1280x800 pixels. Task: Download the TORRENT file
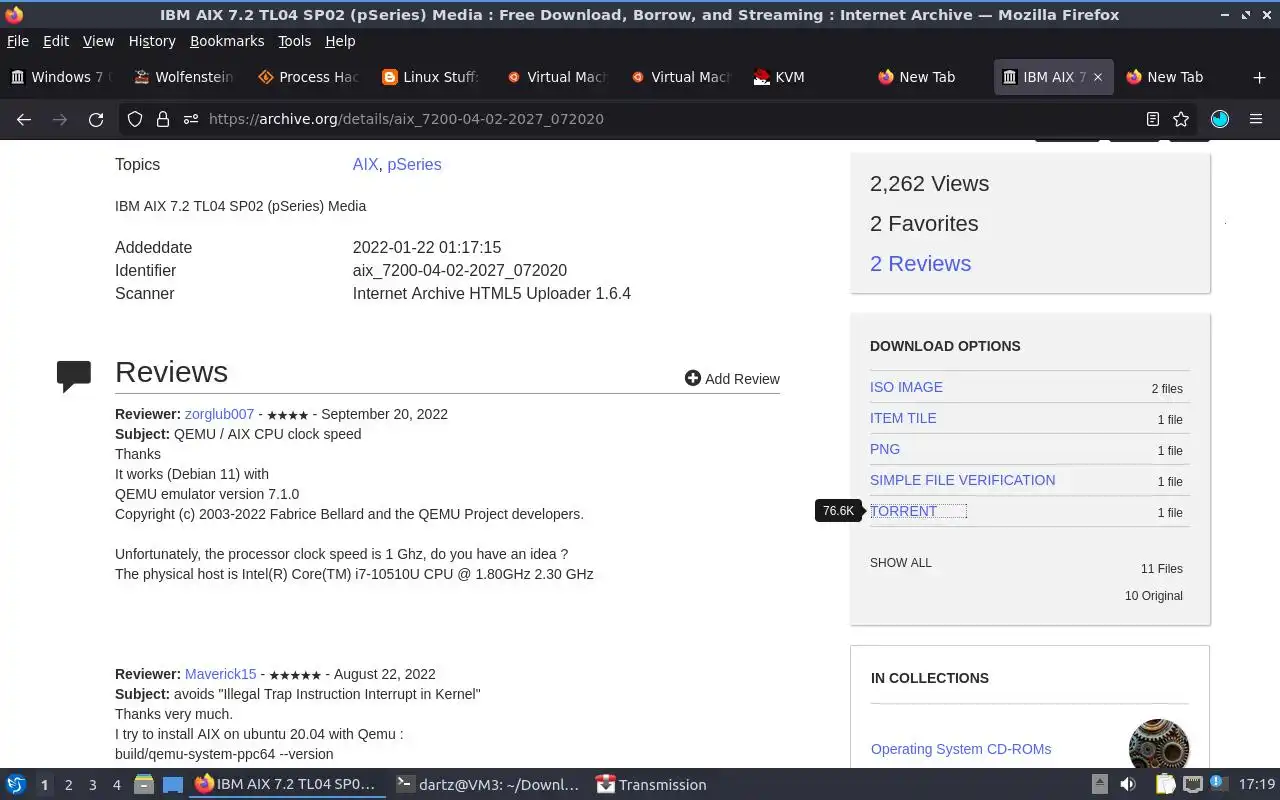(903, 511)
